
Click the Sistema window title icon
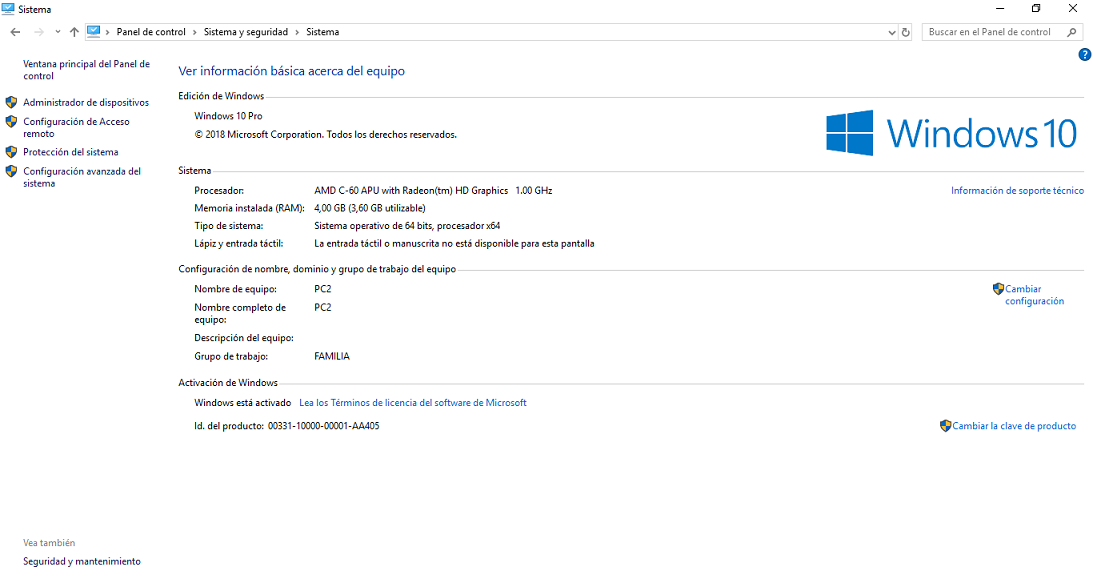8,9
